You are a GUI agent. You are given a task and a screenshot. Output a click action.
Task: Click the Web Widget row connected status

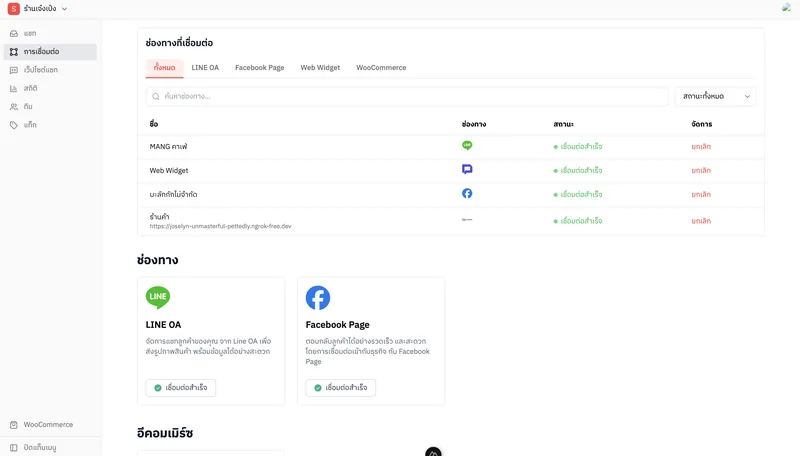578,171
